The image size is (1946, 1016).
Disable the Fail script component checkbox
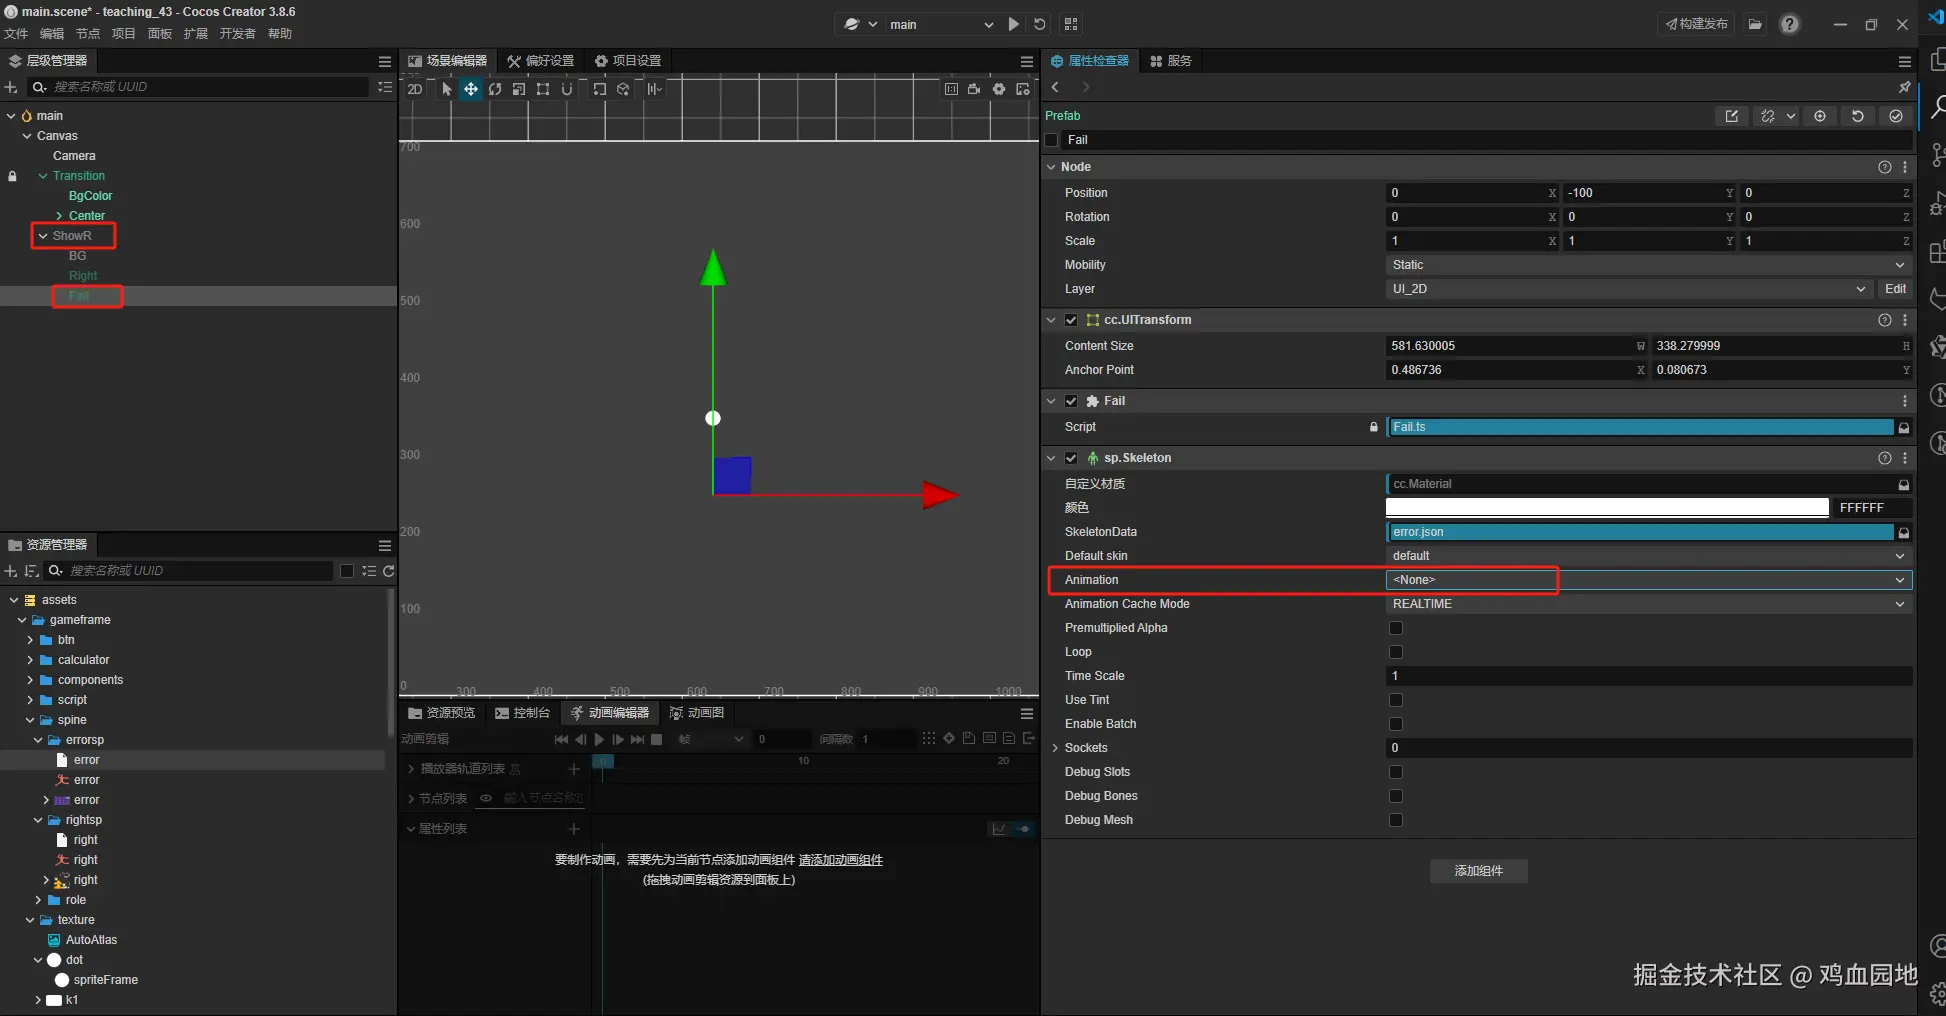click(x=1071, y=401)
